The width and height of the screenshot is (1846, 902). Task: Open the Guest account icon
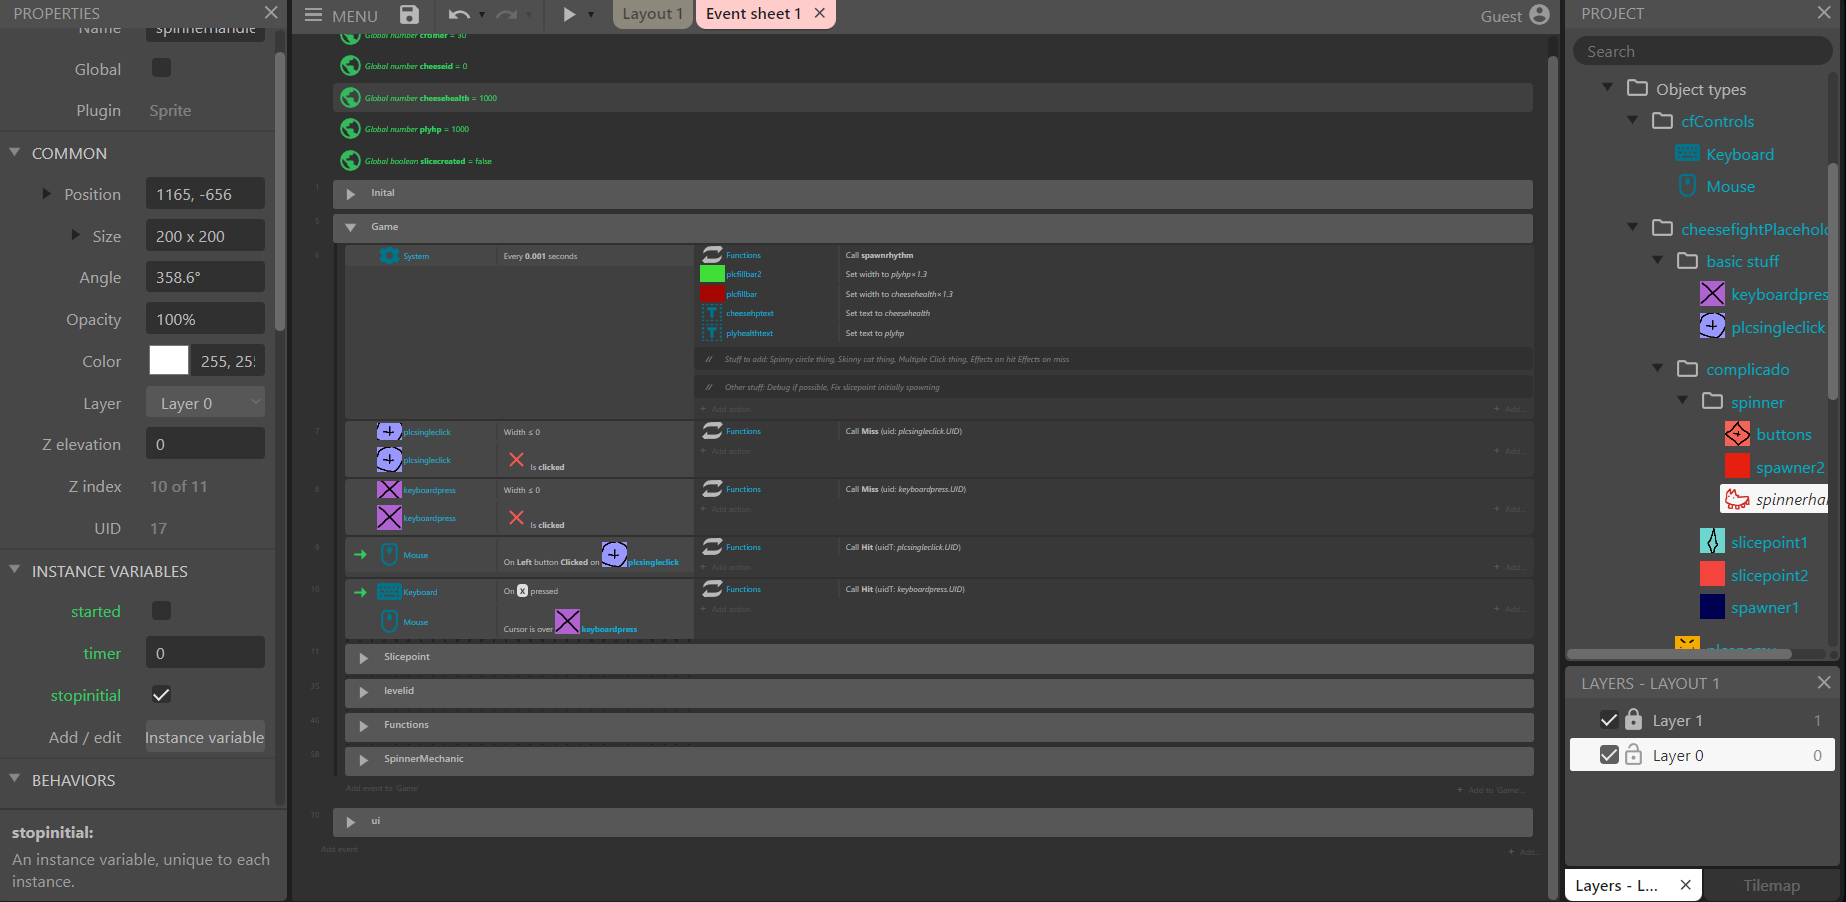click(x=1539, y=14)
